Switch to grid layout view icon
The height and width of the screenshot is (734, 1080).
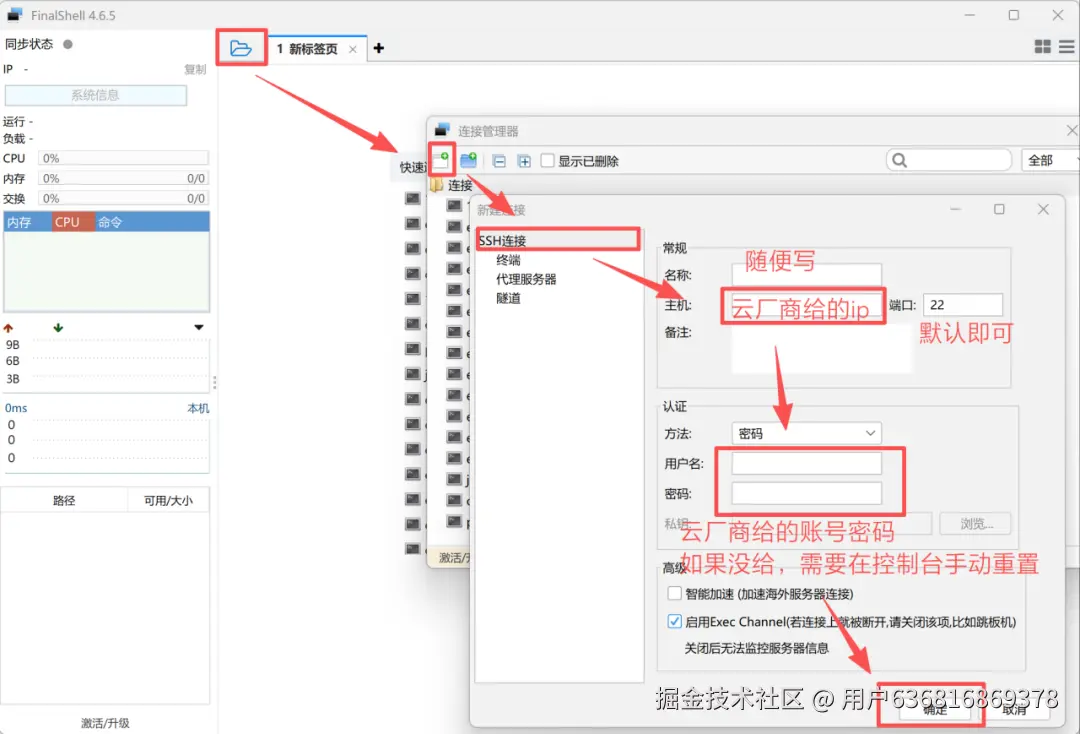pyautogui.click(x=1042, y=46)
